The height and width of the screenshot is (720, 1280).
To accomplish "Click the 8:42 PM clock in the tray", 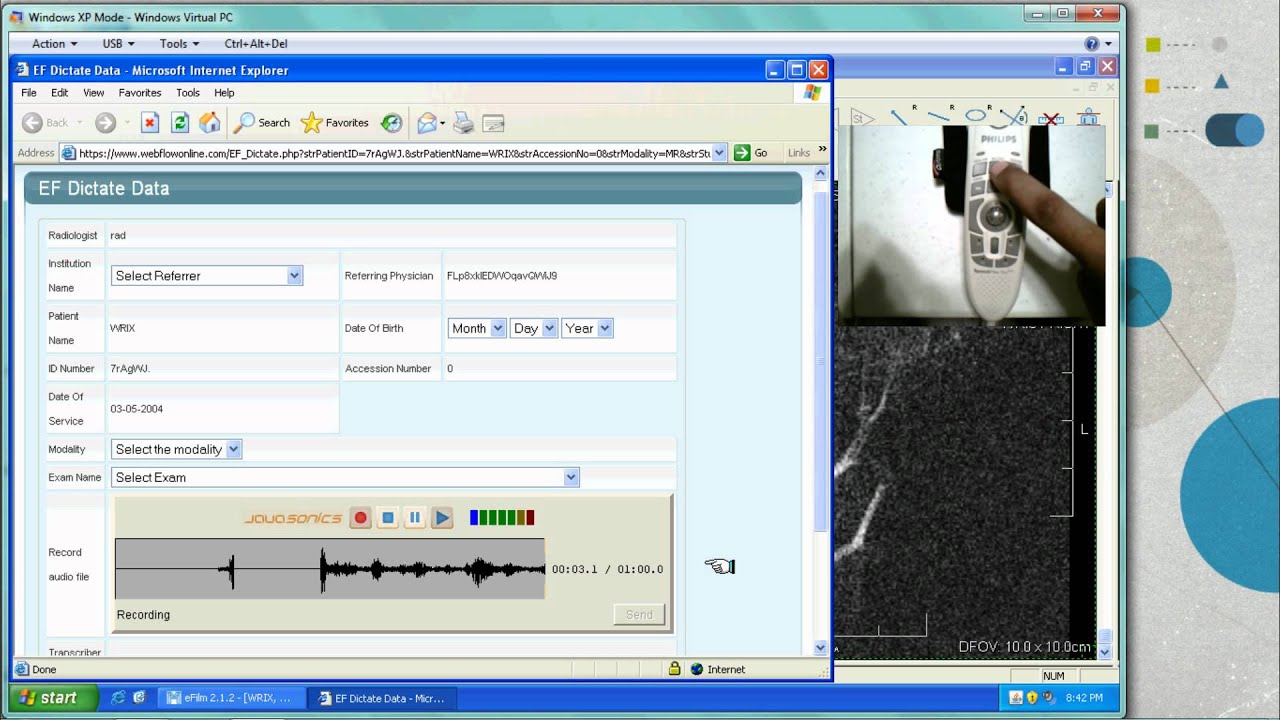I will click(x=1084, y=698).
